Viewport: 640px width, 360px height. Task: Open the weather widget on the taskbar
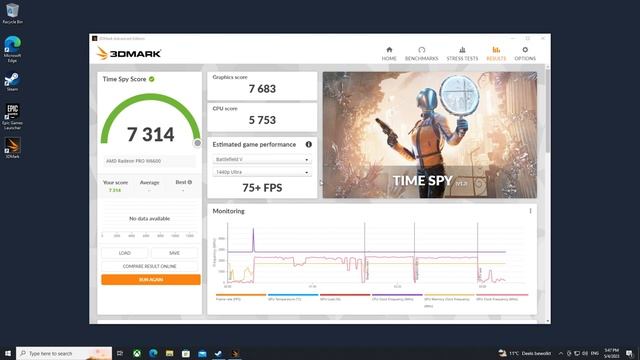click(525, 353)
